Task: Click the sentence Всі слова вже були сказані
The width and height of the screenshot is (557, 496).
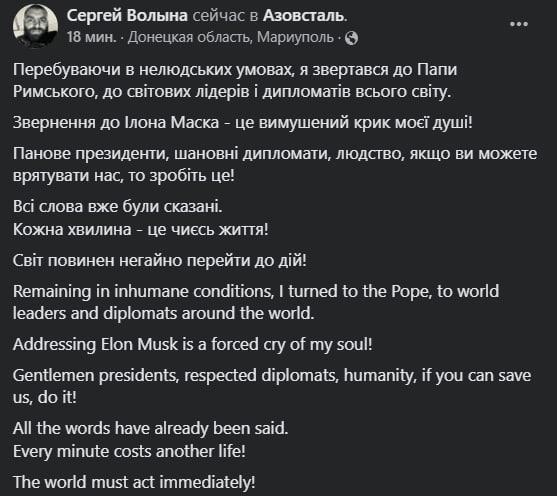Action: coord(118,206)
